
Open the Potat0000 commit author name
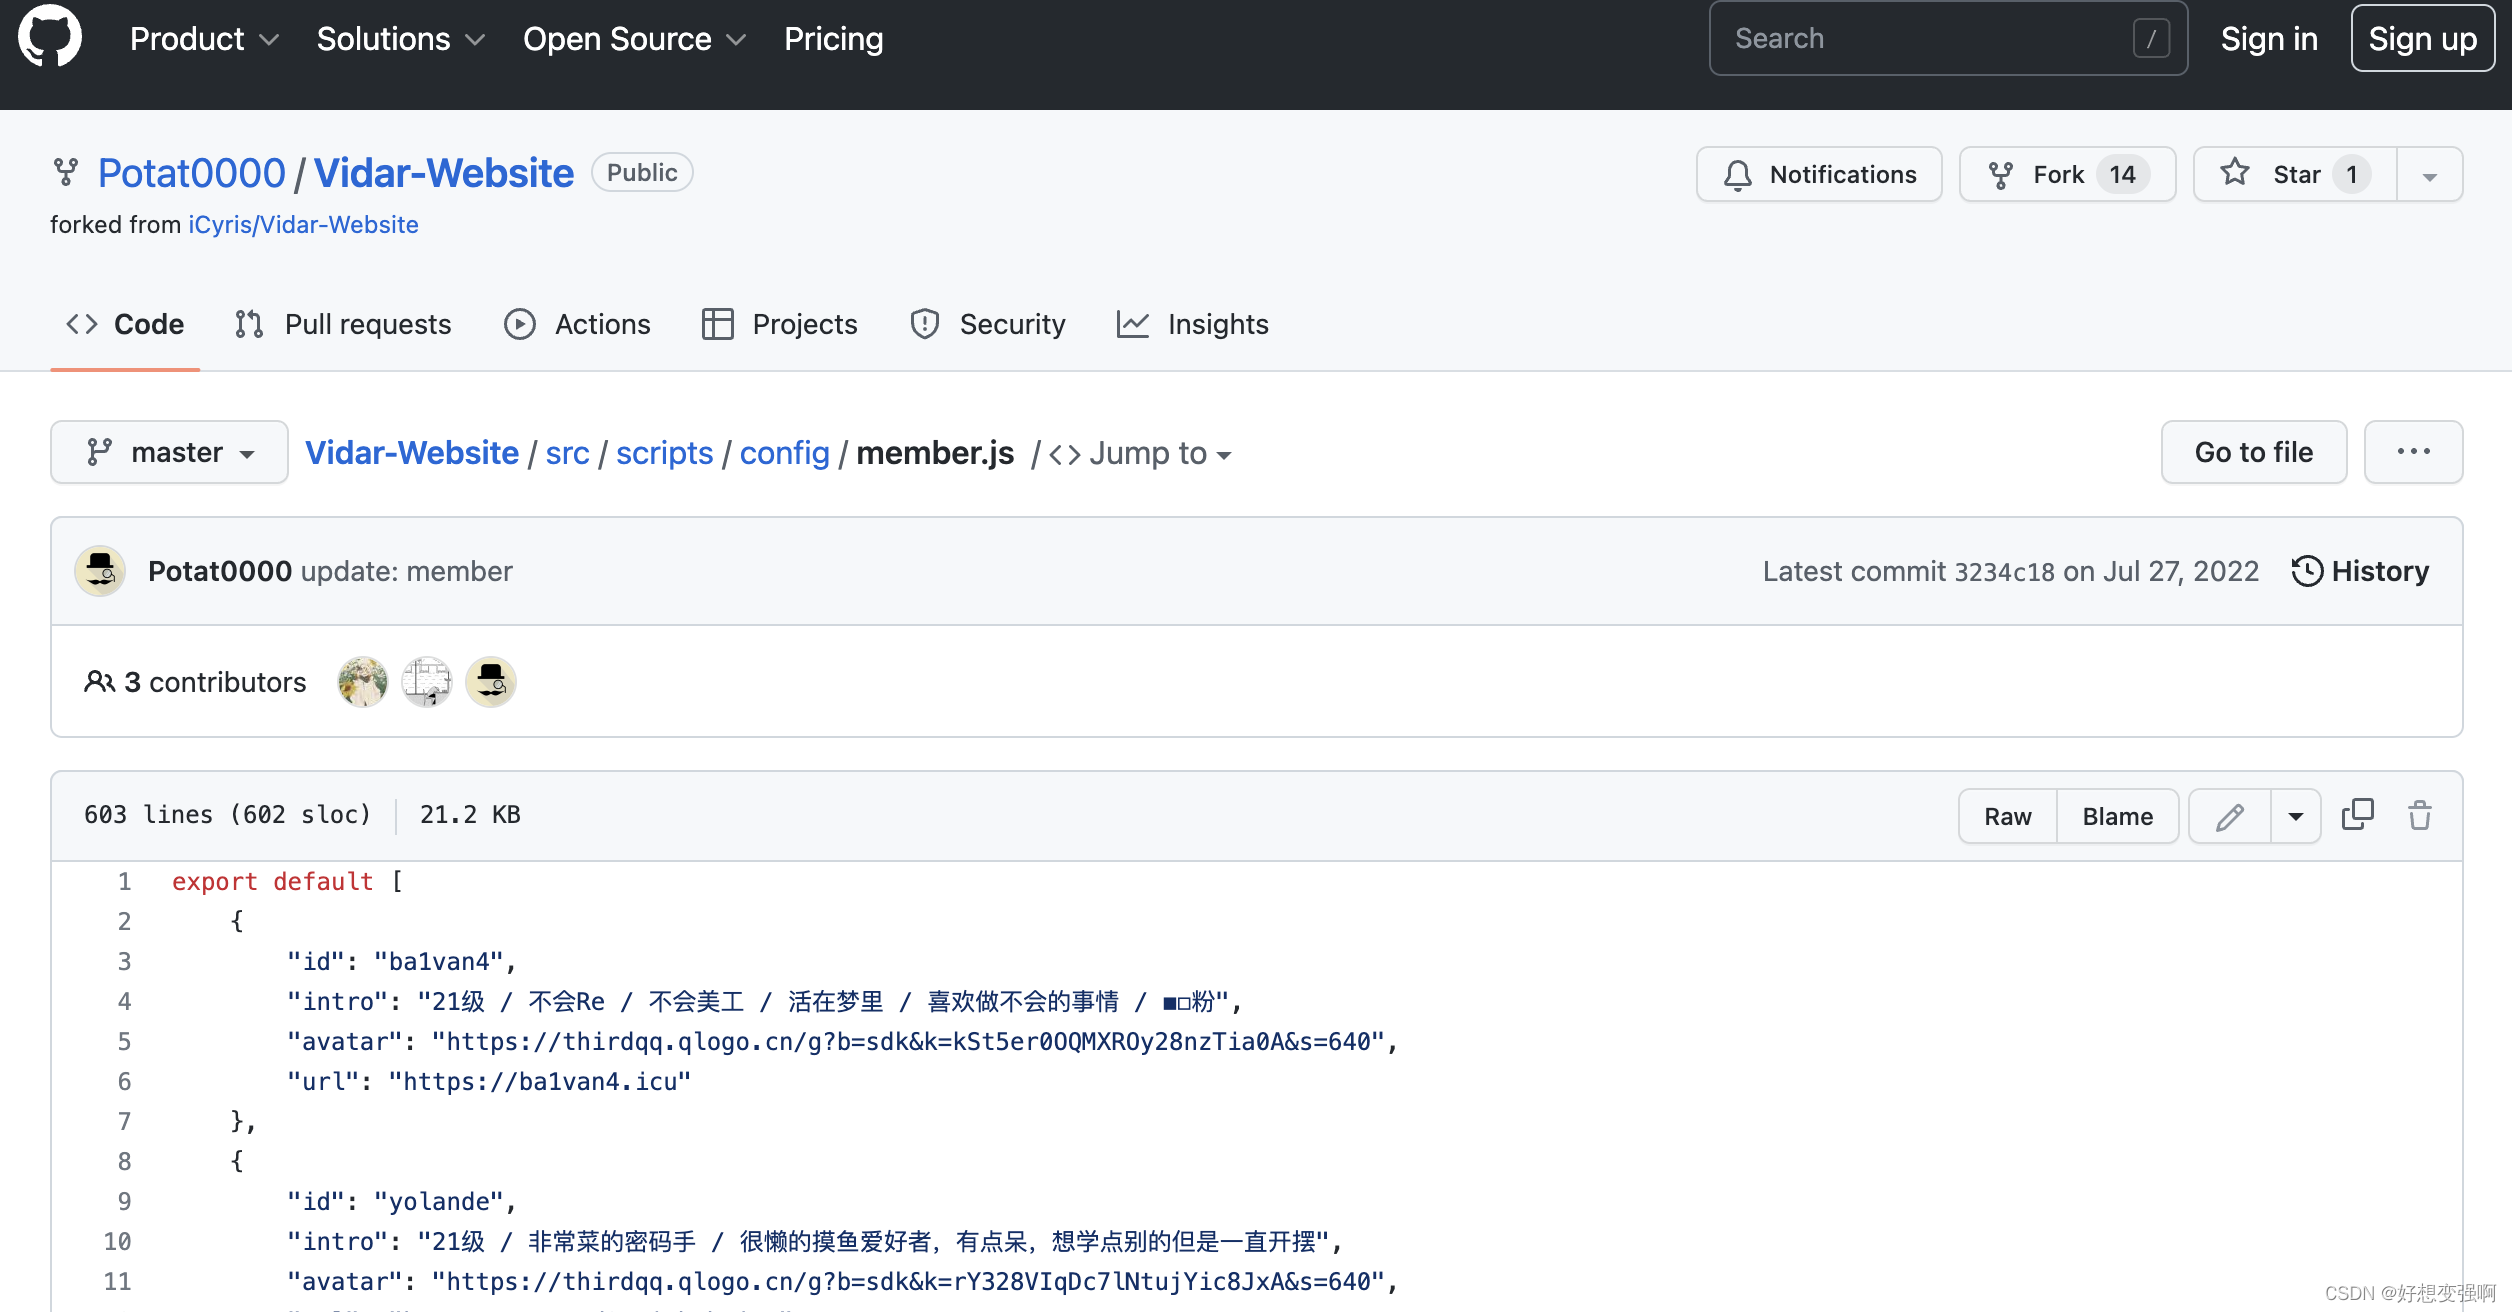coord(220,571)
